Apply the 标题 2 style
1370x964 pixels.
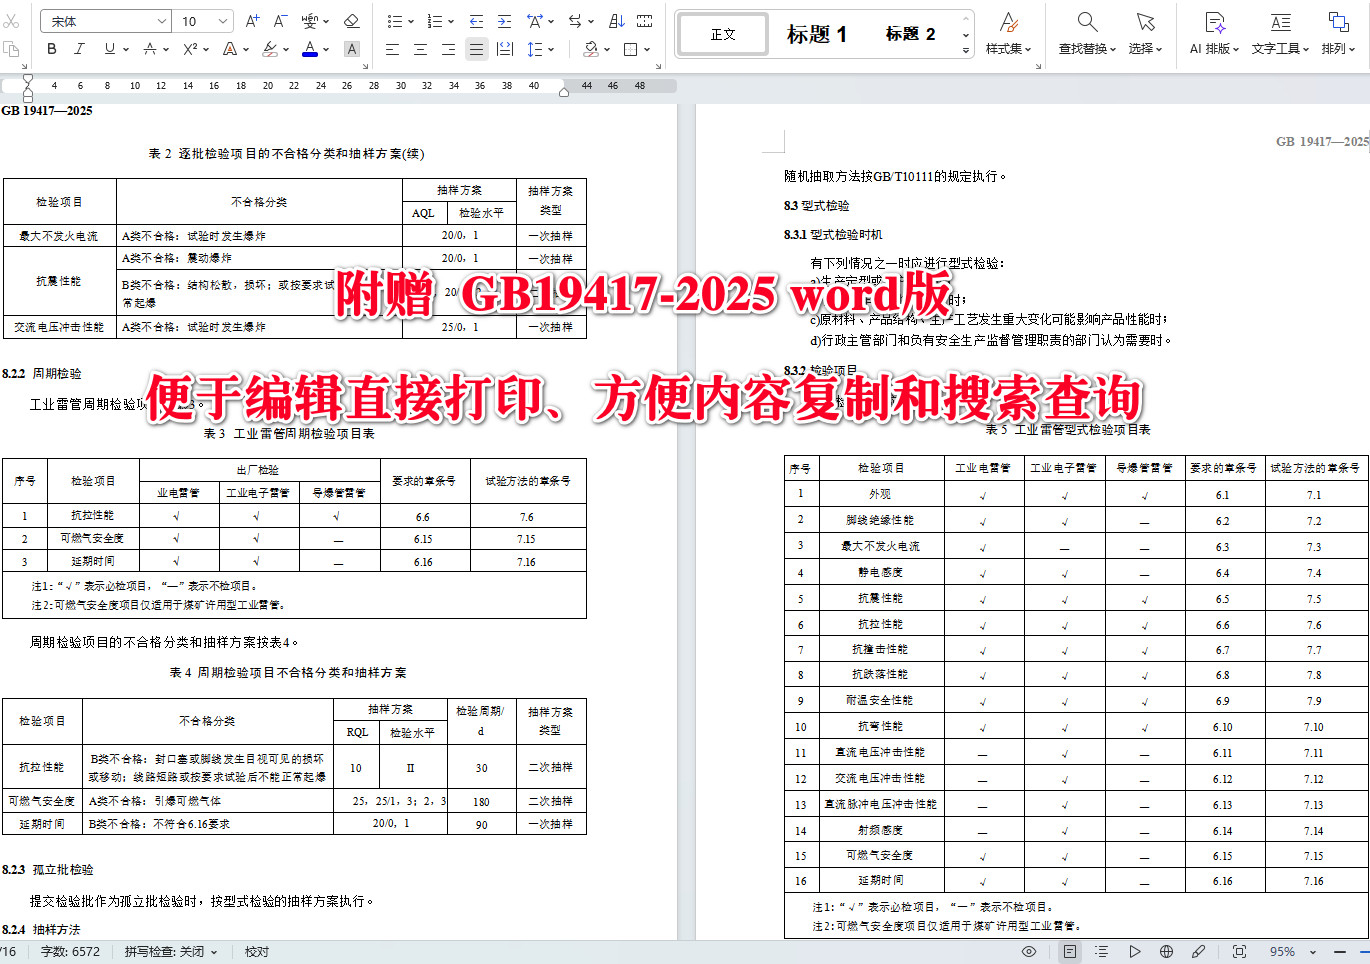click(x=910, y=34)
